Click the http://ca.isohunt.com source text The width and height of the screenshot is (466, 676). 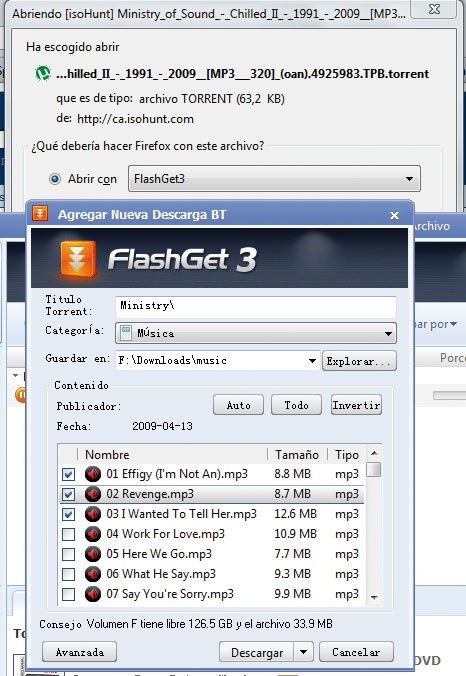tap(135, 119)
